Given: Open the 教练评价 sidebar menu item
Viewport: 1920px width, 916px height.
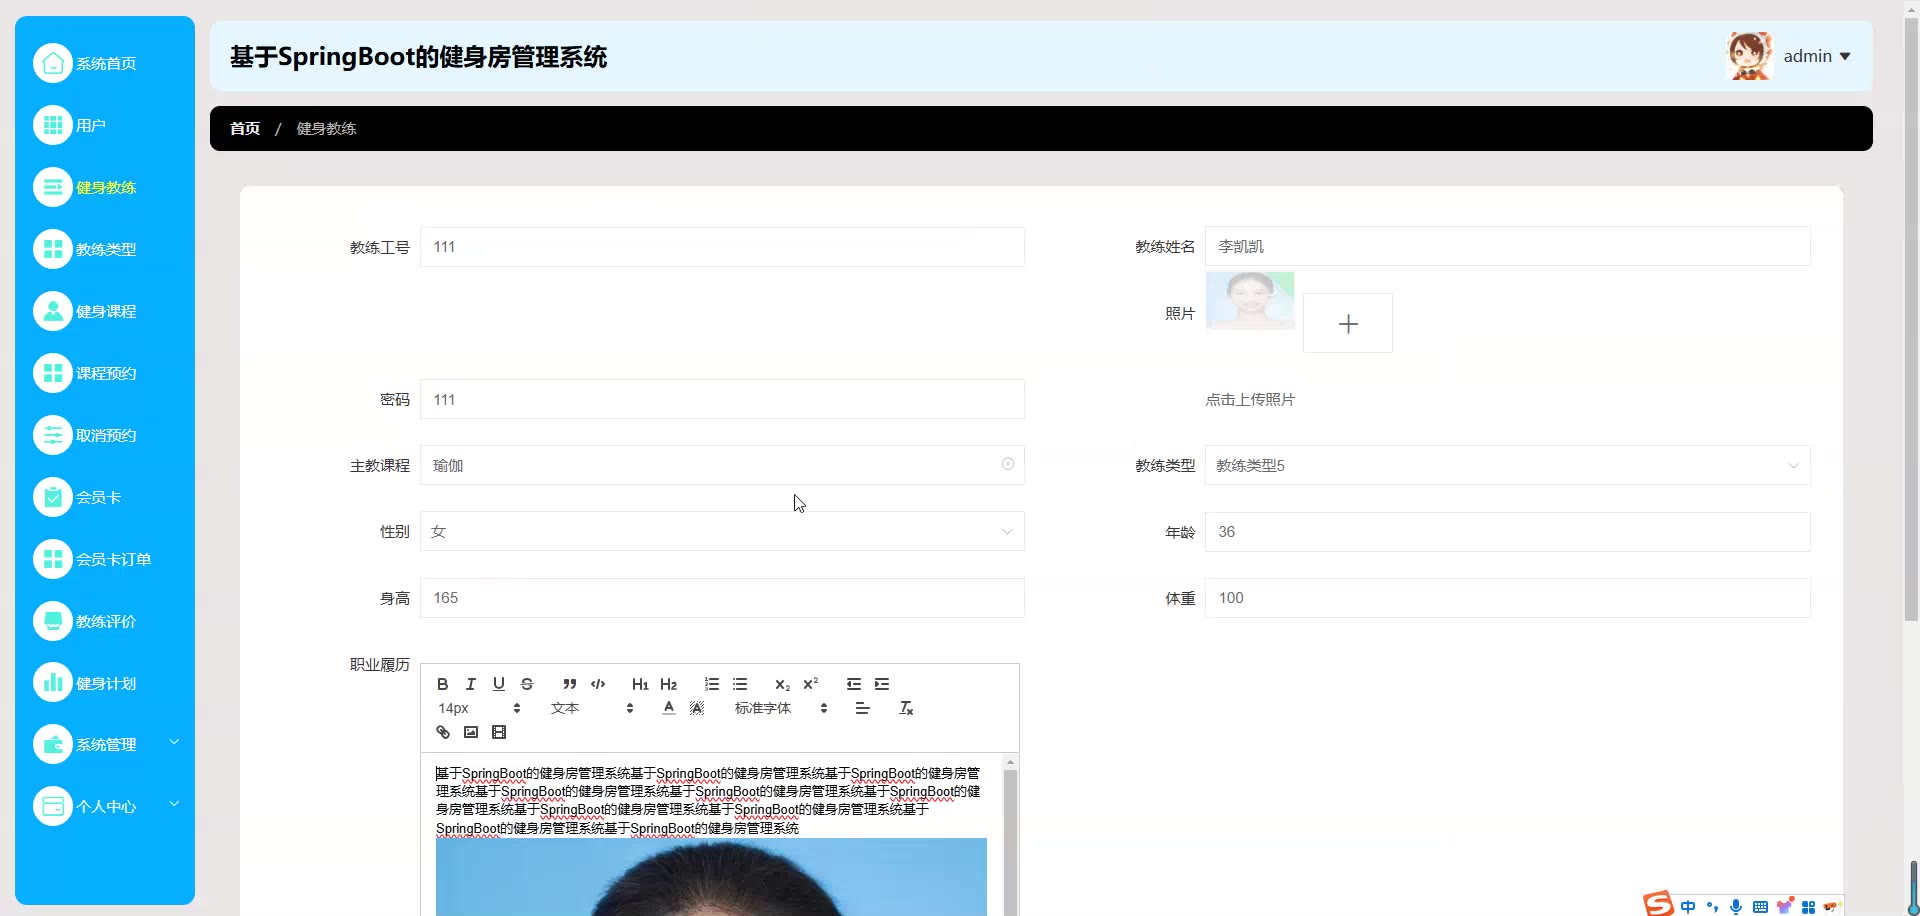Looking at the screenshot, I should tap(105, 621).
